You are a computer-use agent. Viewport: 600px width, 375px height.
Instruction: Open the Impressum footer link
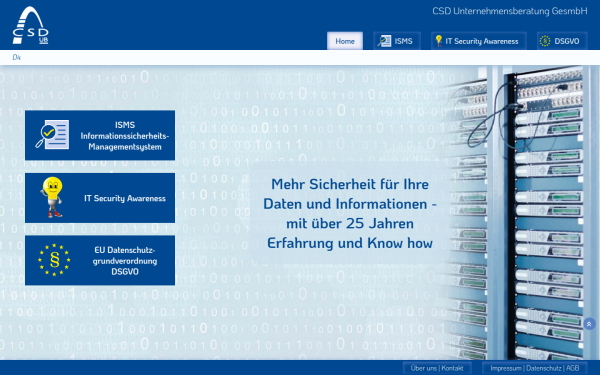pos(506,368)
